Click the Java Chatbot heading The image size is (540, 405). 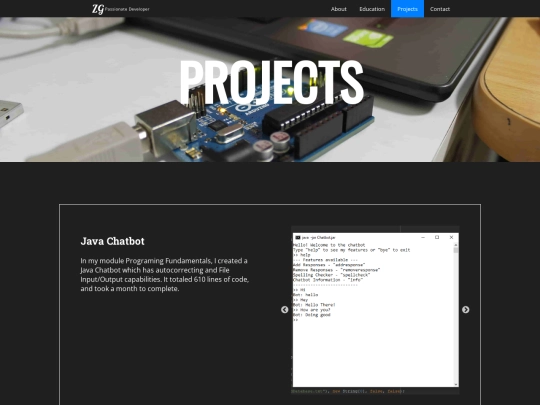coord(113,241)
